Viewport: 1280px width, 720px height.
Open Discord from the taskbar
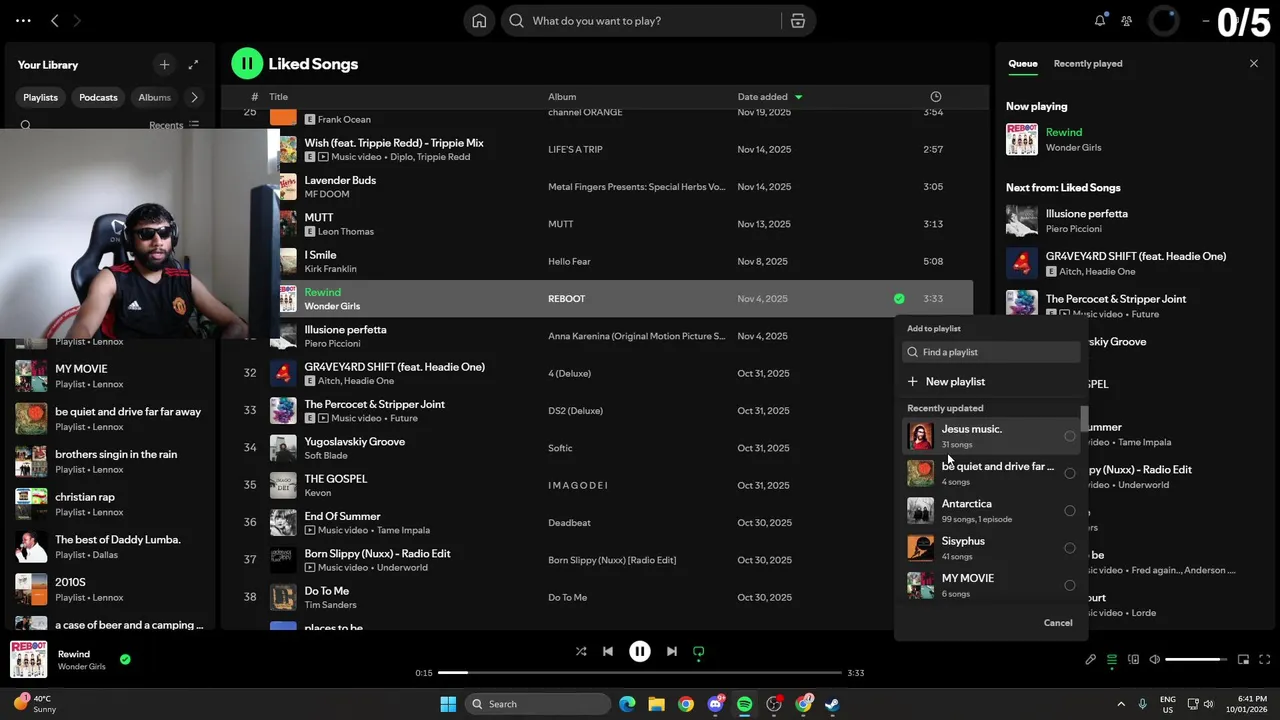point(715,704)
